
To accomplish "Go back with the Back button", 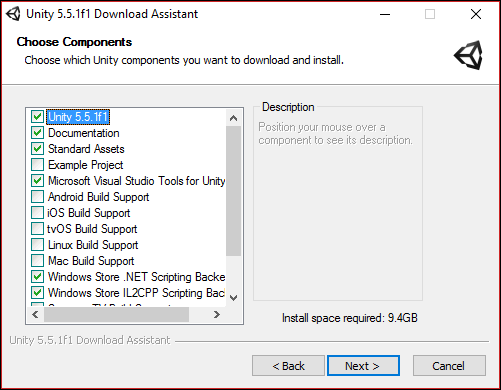I will click(288, 366).
